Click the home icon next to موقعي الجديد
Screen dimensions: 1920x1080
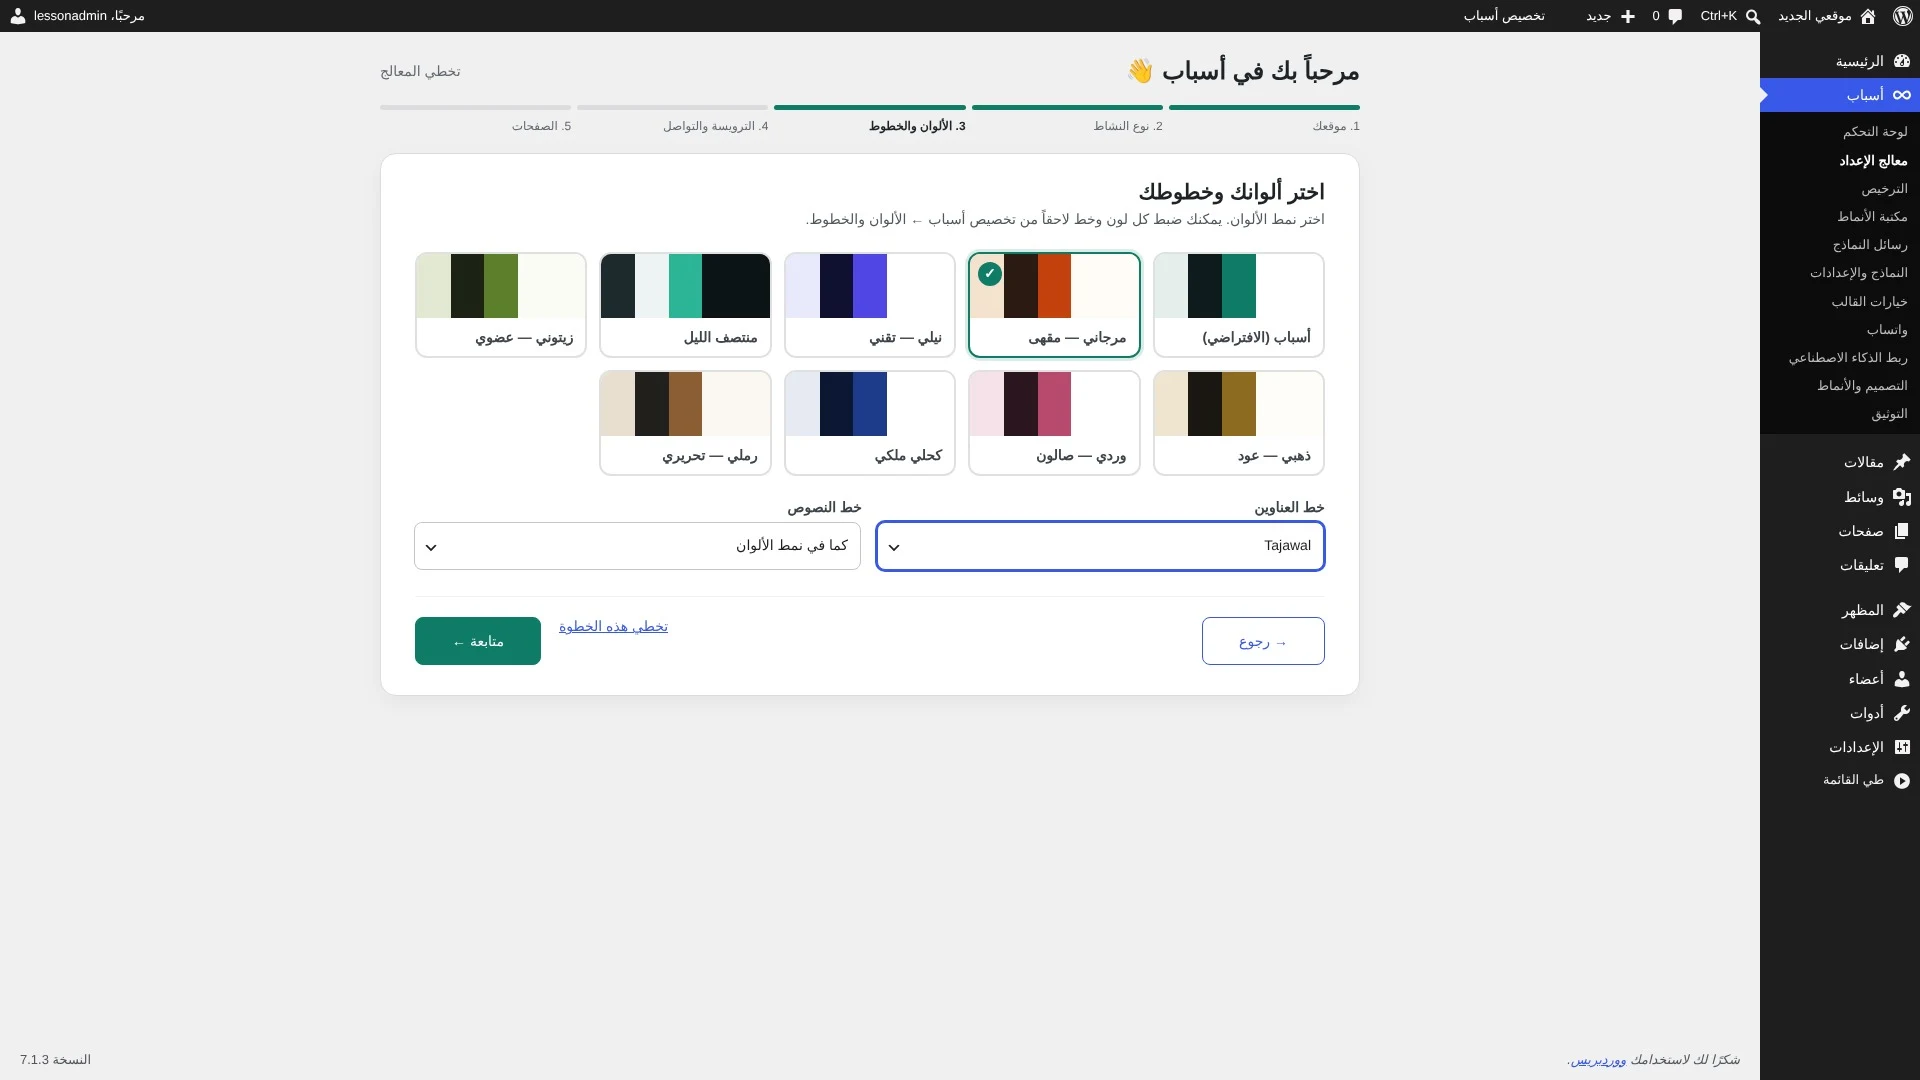(x=1868, y=16)
